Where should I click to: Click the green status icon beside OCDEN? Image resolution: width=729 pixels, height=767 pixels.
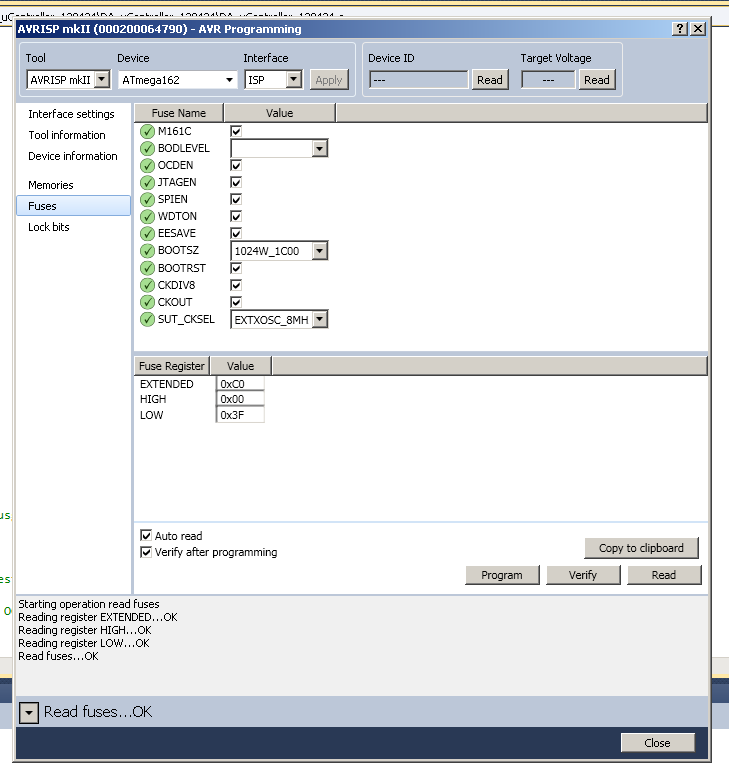click(147, 166)
